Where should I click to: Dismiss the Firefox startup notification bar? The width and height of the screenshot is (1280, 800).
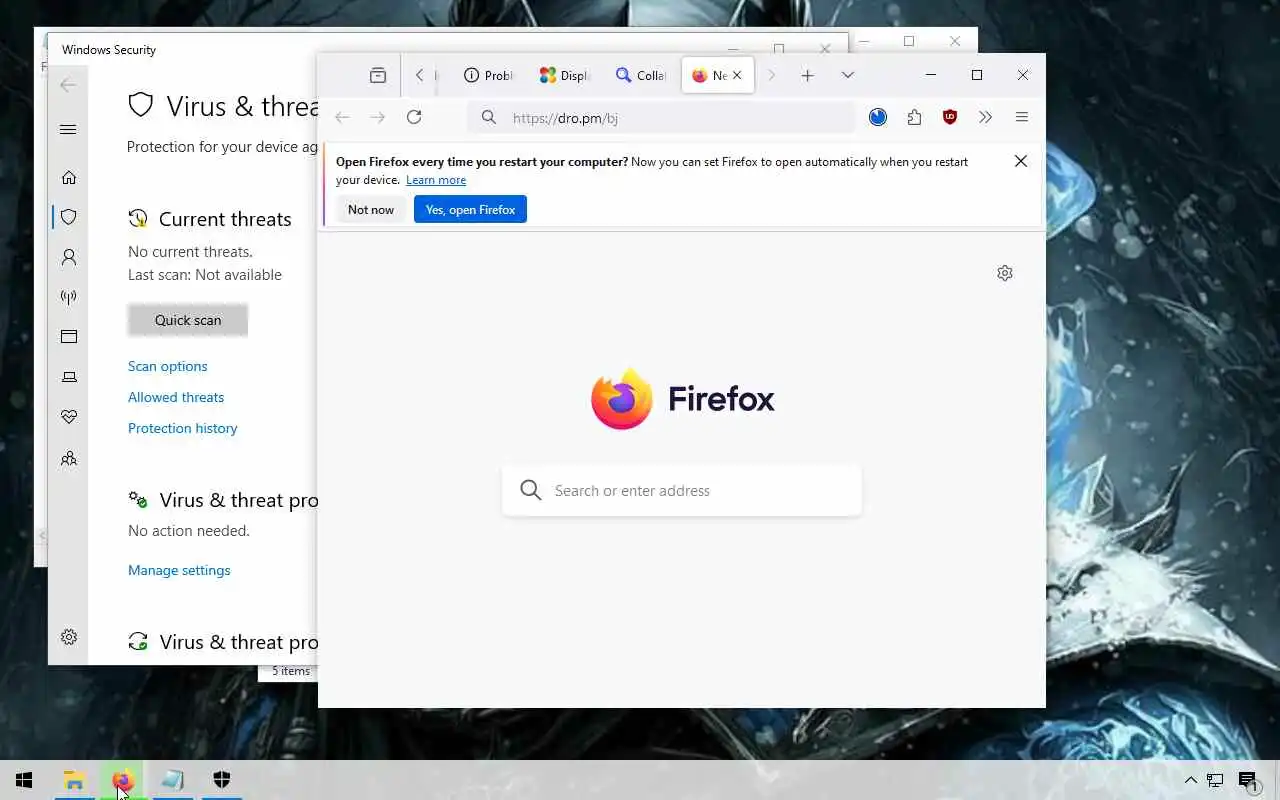pyautogui.click(x=1020, y=161)
